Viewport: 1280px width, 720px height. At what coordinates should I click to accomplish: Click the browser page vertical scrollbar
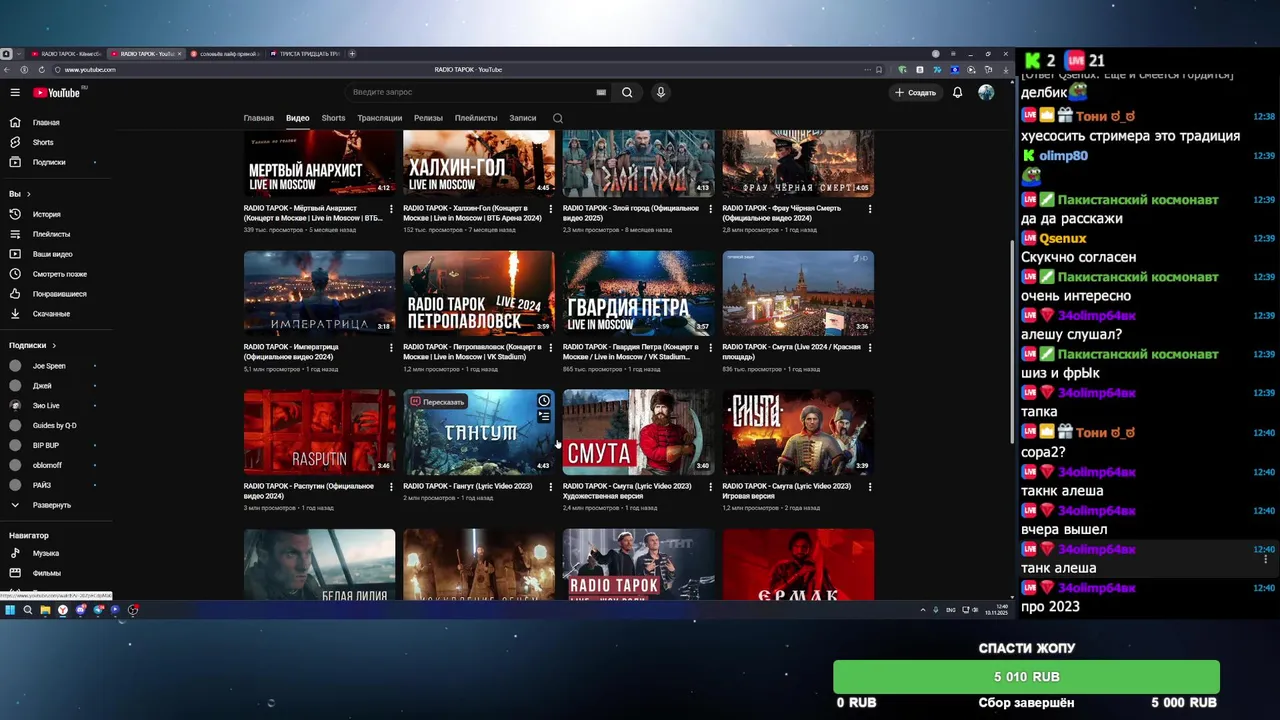(x=1011, y=340)
